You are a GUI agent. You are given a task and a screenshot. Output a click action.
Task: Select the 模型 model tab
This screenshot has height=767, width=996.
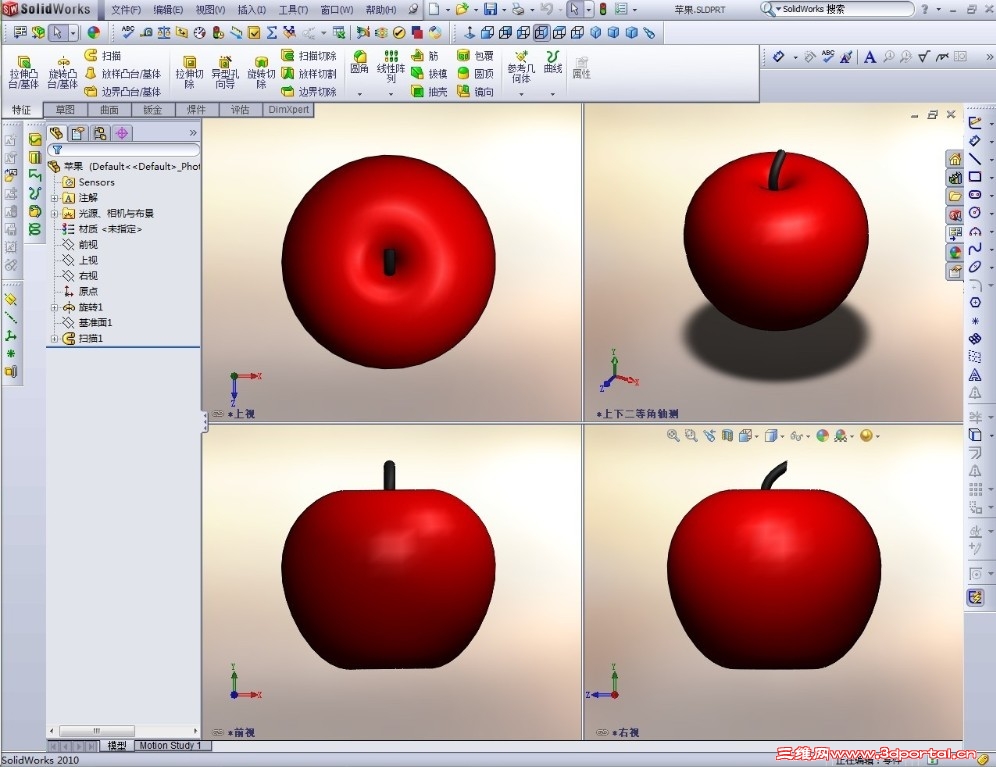pos(116,745)
